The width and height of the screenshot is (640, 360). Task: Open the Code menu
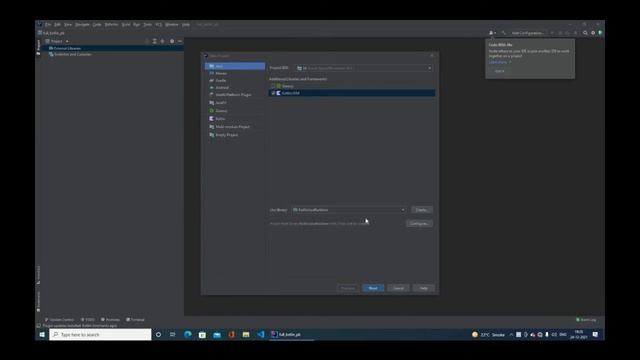coord(97,24)
